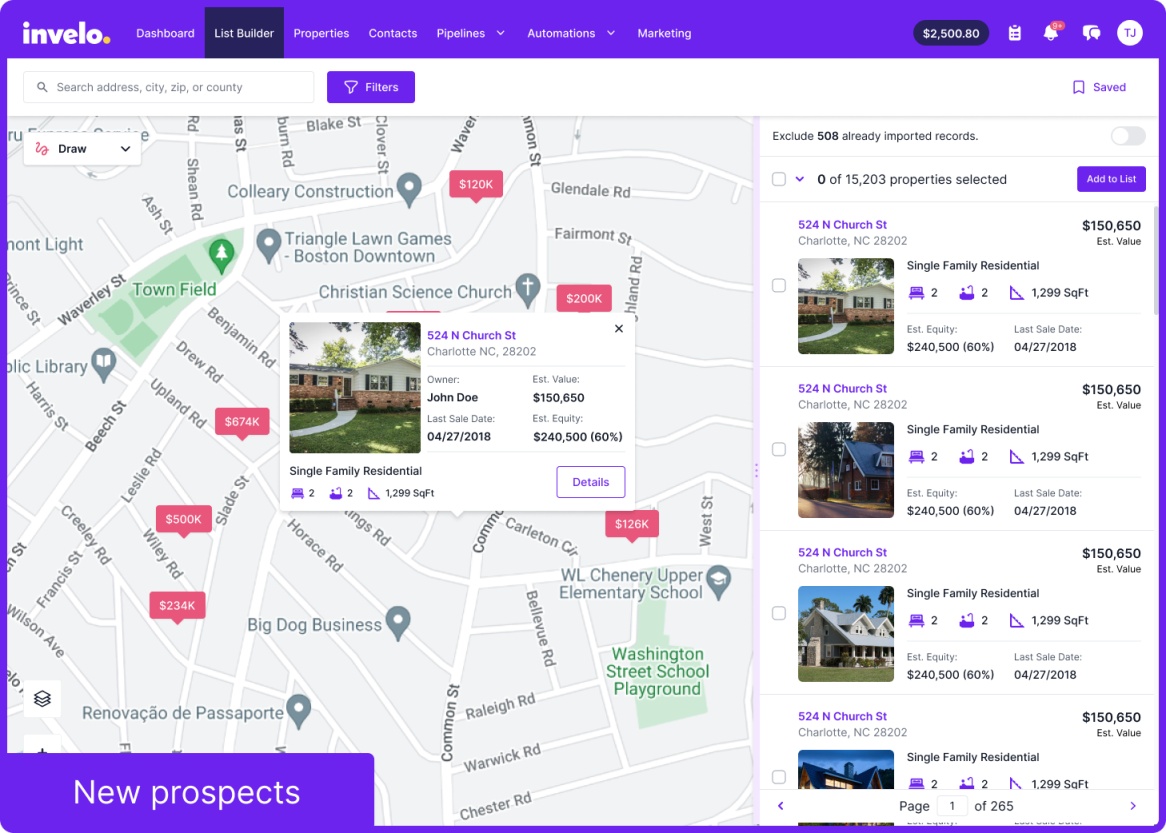Screen dimensions: 1166x833
Task: Open the chat messages icon
Action: click(1091, 32)
